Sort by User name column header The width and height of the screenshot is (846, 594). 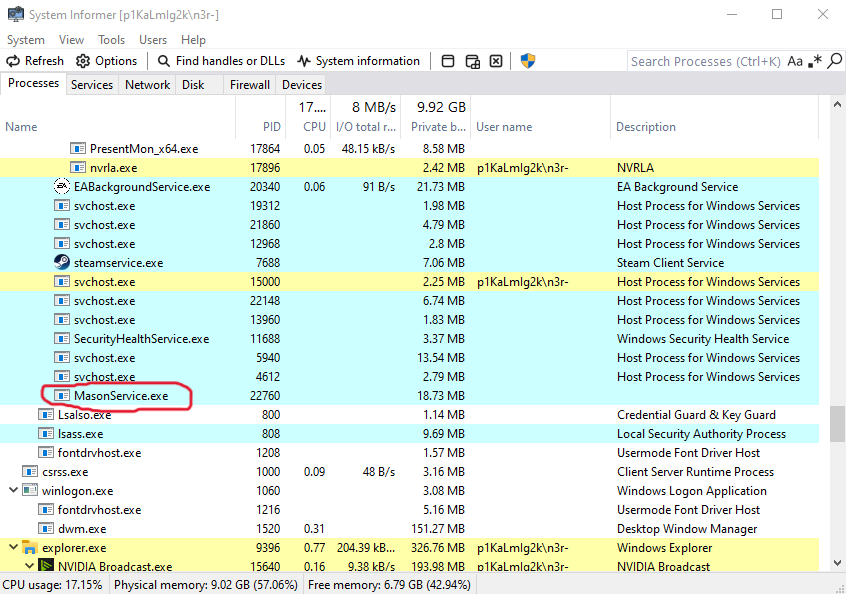pyautogui.click(x=541, y=117)
